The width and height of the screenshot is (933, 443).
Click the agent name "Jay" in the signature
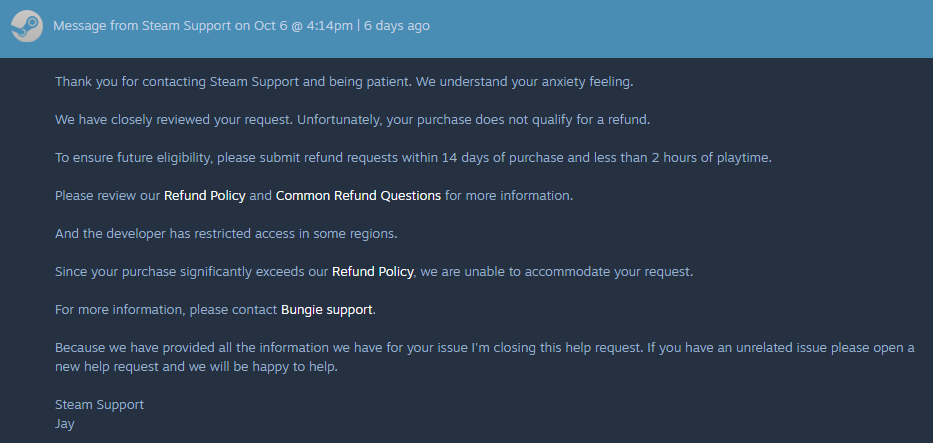[x=65, y=424]
